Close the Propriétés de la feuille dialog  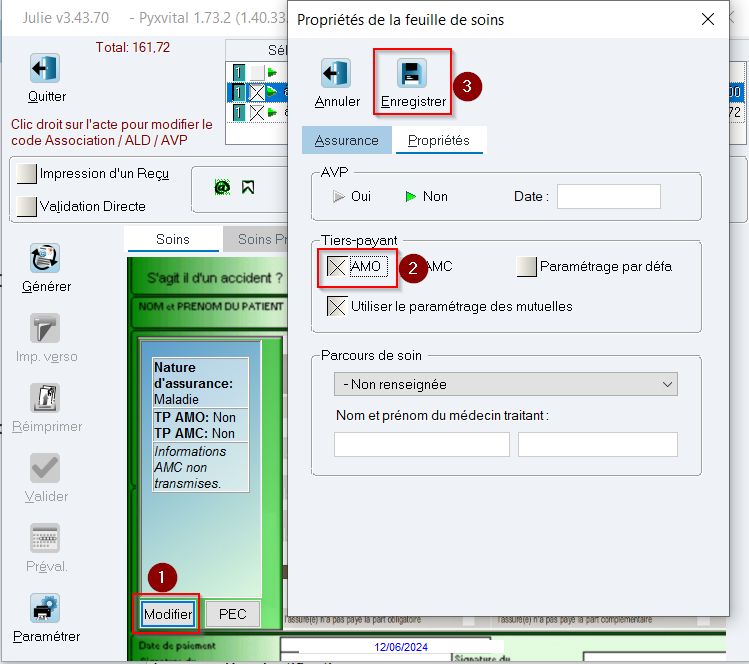point(707,19)
